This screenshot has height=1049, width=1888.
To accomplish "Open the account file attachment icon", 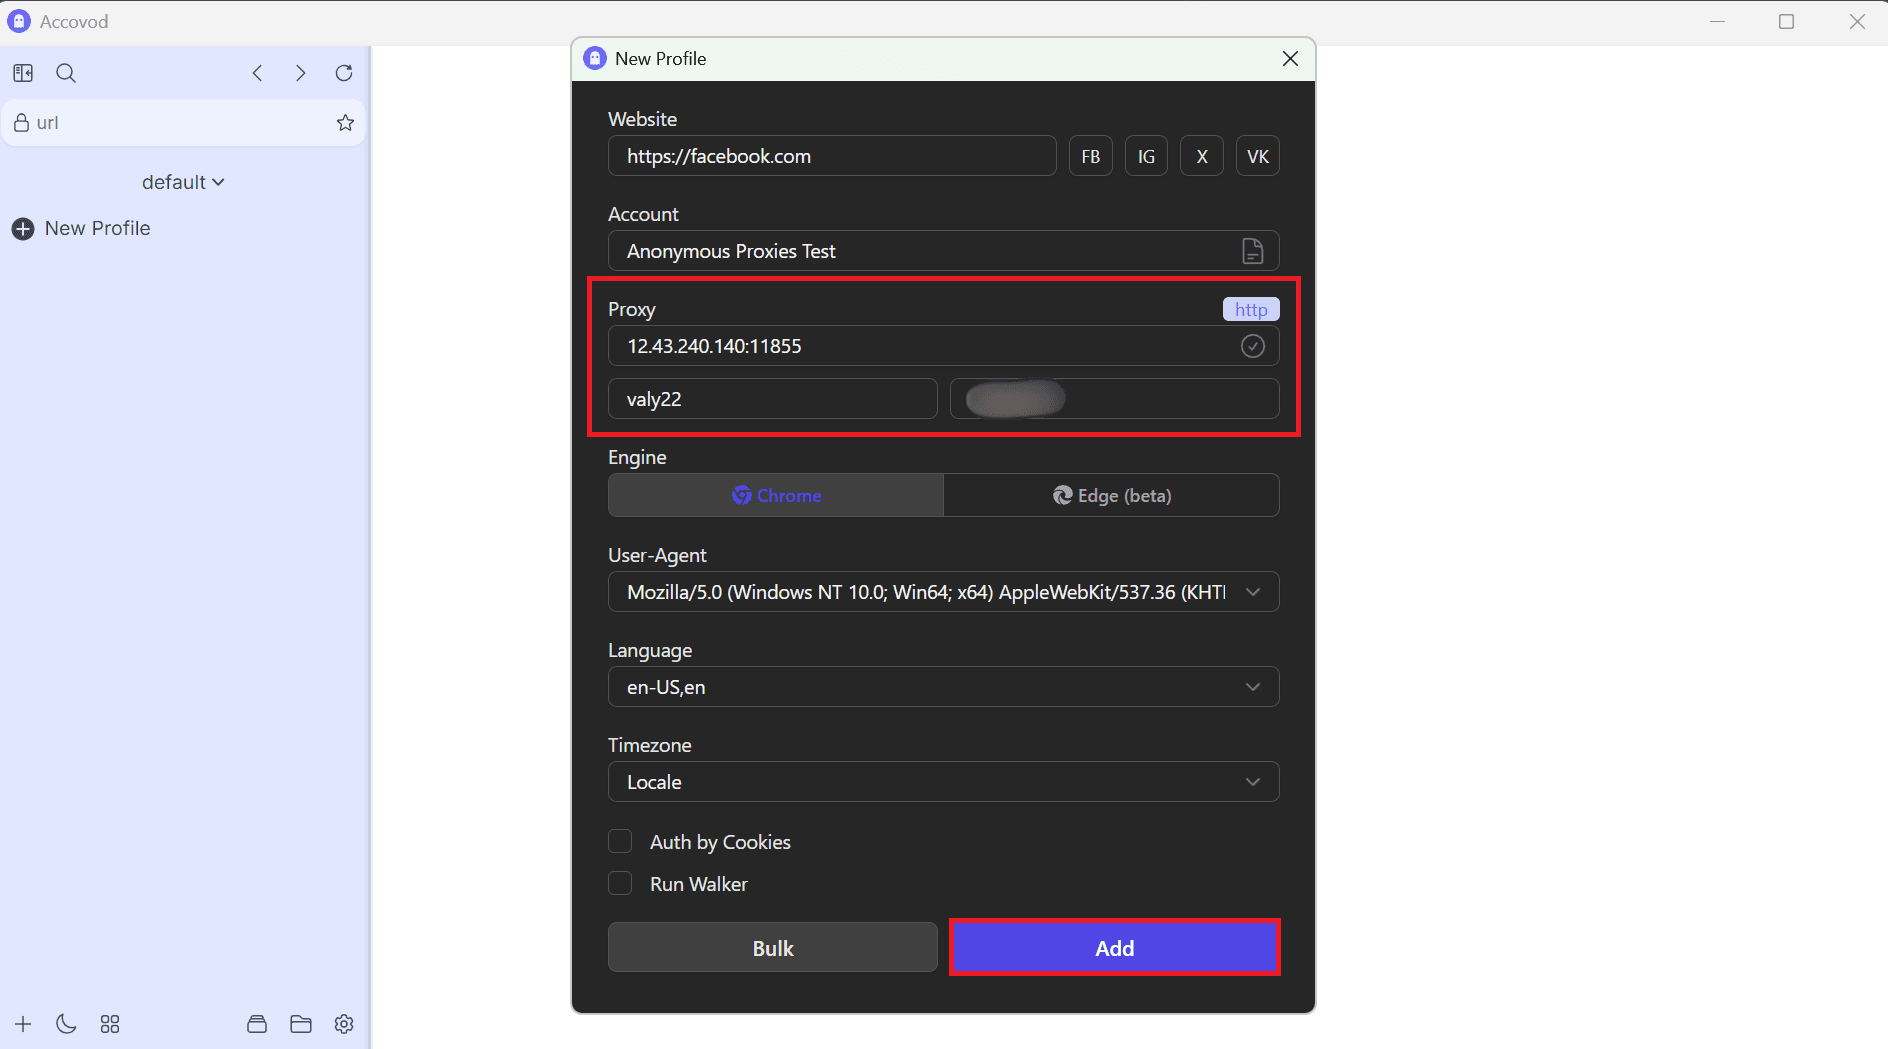I will [1254, 250].
